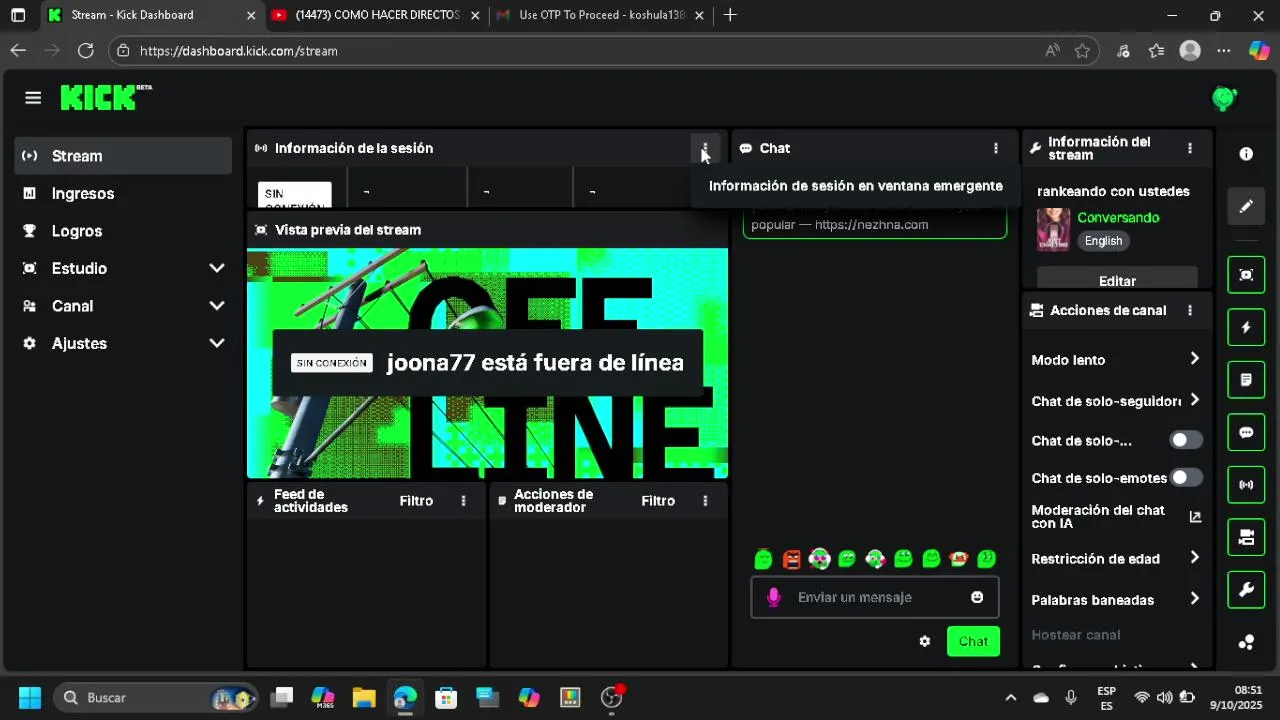
Task: Switch to the YouTube COMO HACER DIRECTOS tab
Action: tap(375, 15)
